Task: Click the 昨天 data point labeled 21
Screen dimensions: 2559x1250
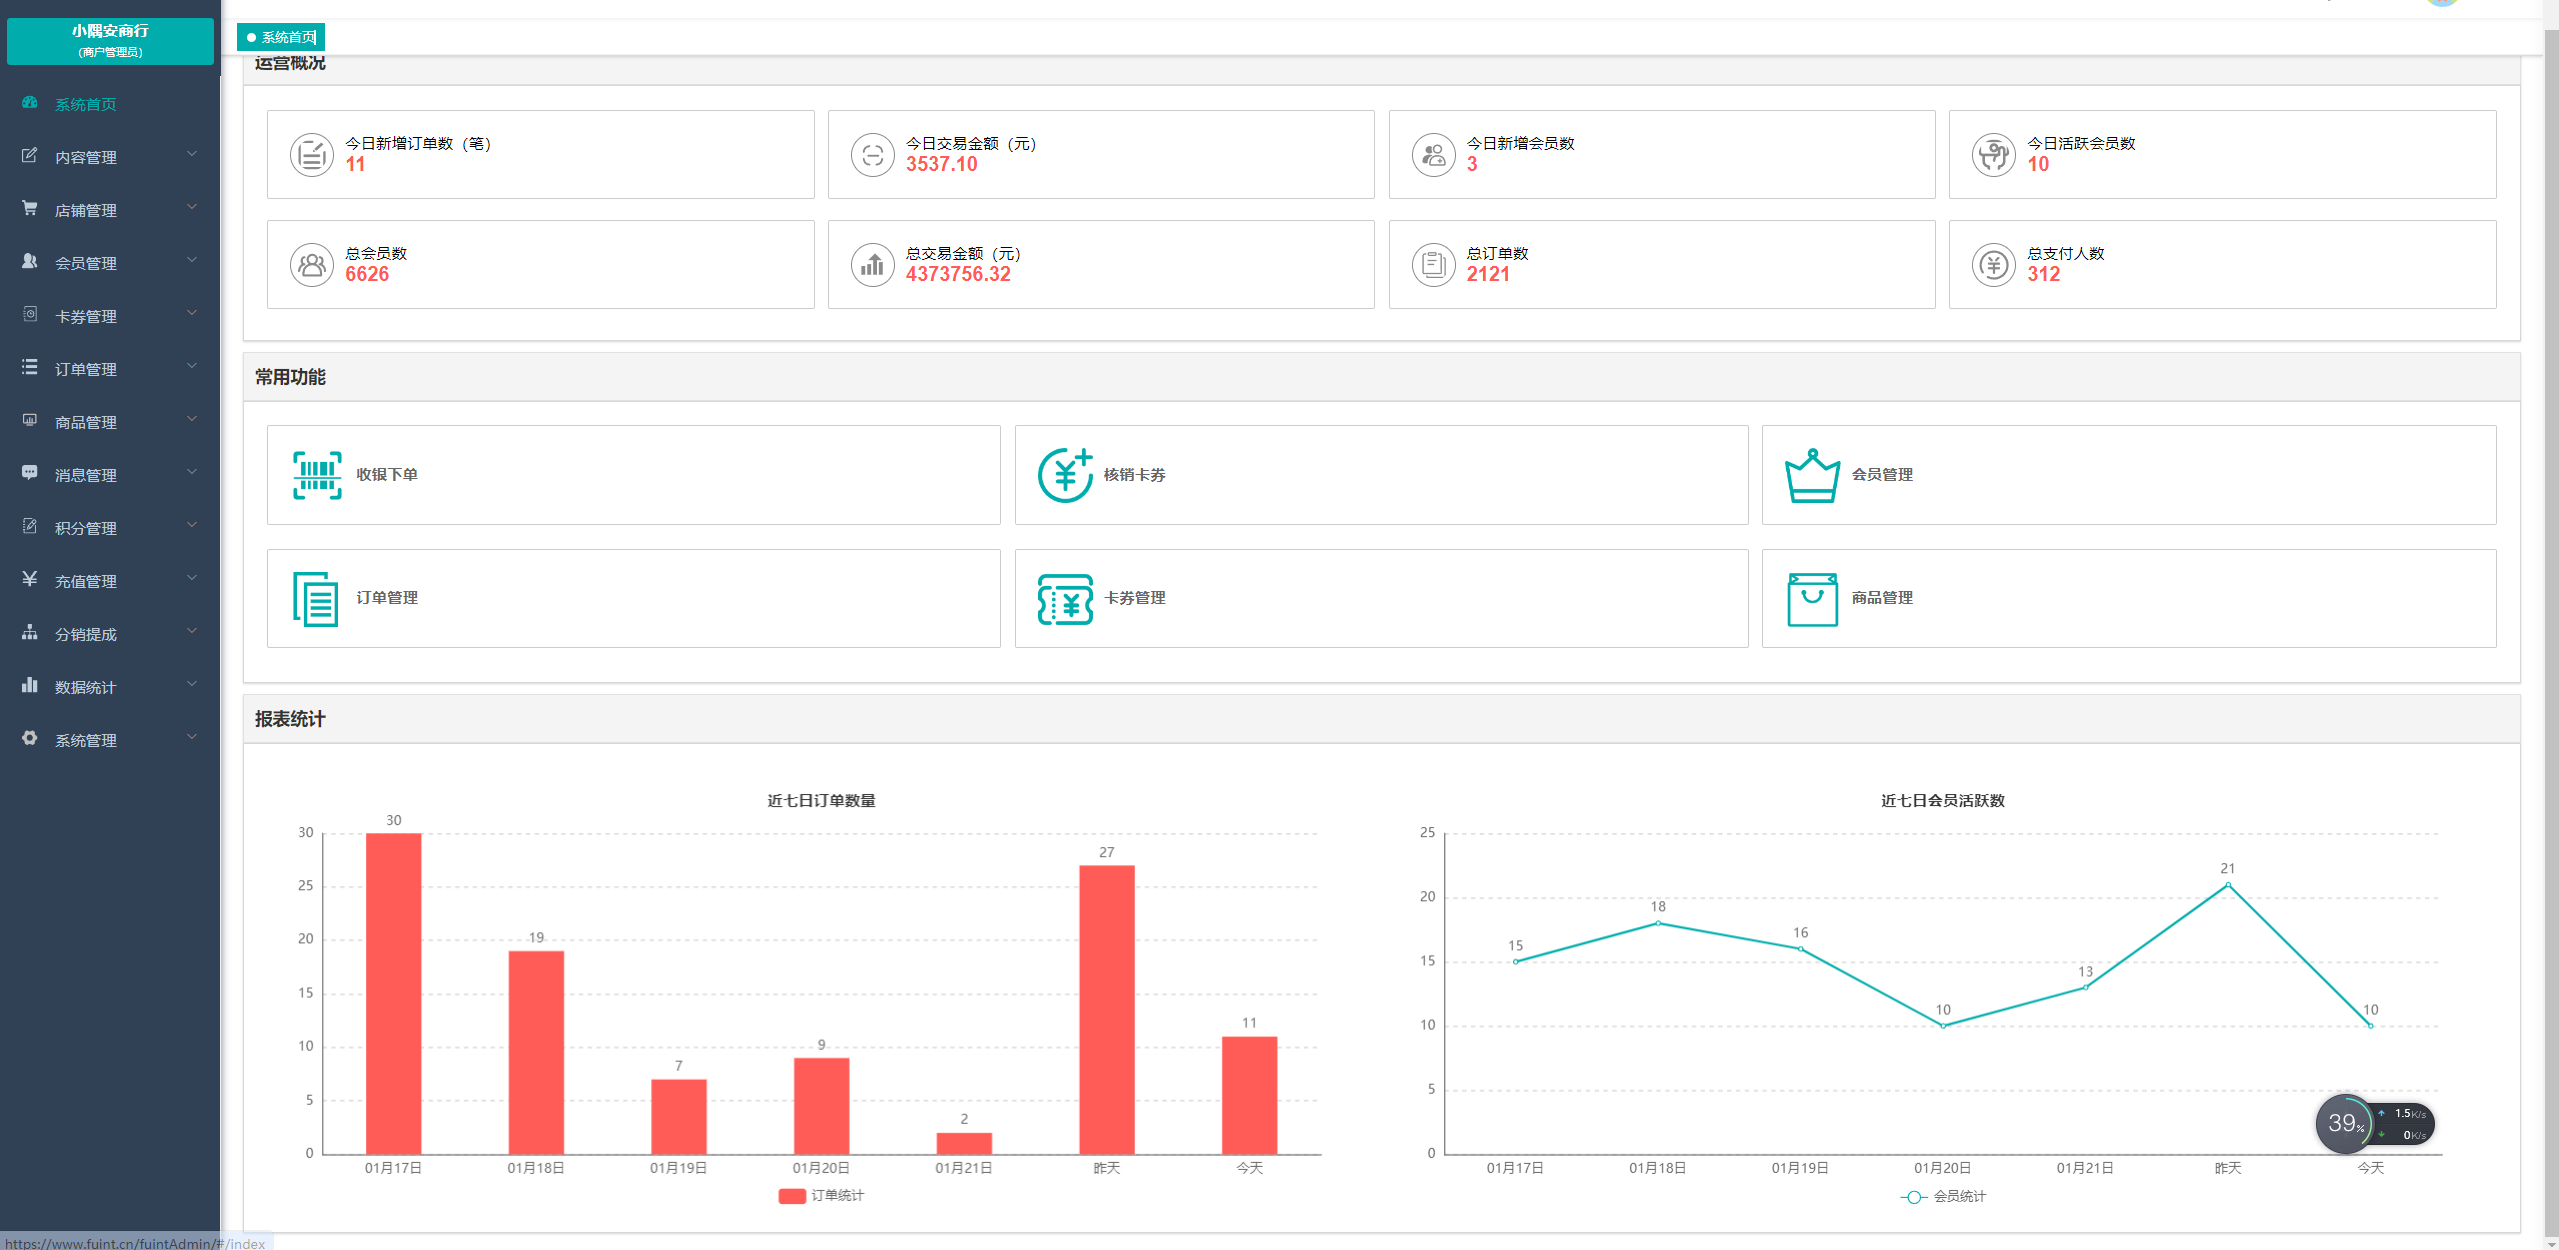Action: 2228,885
